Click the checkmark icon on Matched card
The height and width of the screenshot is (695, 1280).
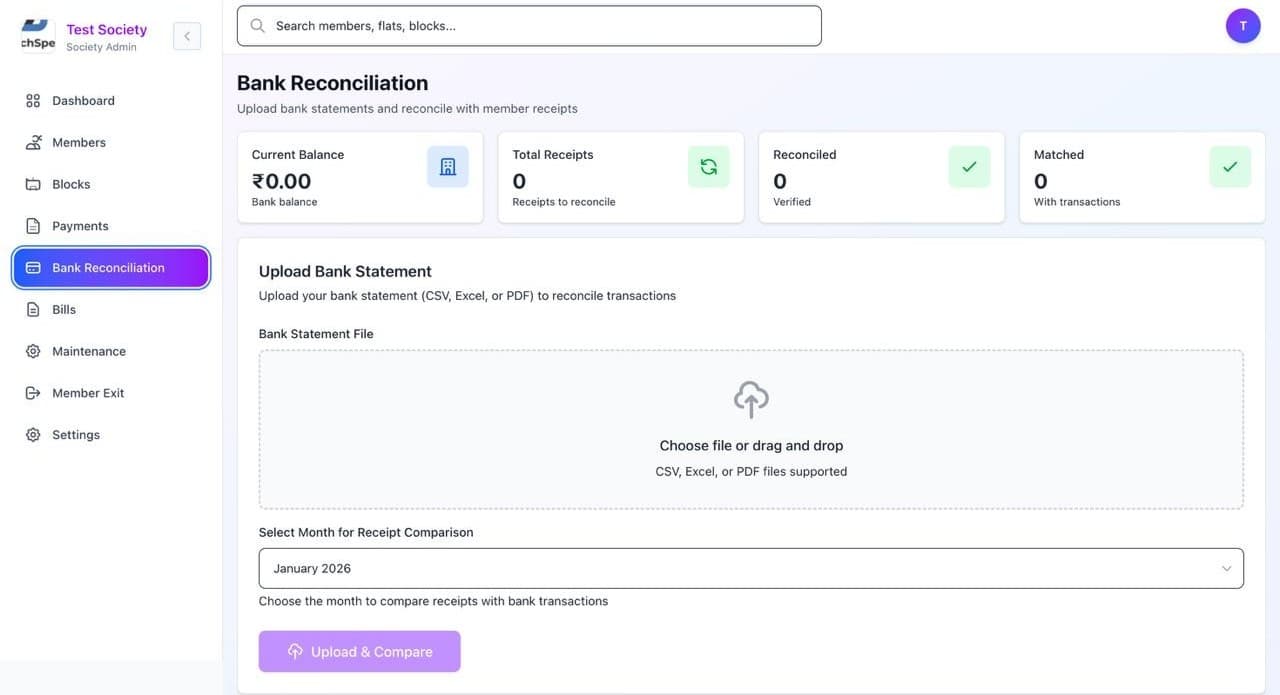point(1230,167)
